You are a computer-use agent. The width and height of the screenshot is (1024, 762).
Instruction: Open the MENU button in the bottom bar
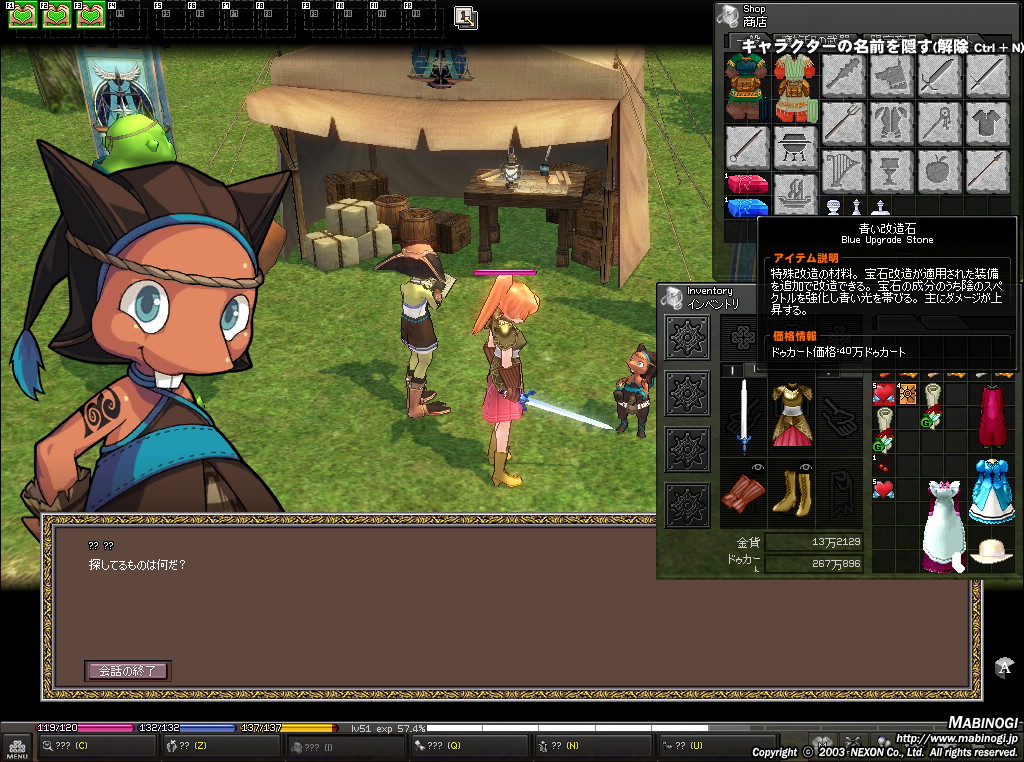[17, 748]
